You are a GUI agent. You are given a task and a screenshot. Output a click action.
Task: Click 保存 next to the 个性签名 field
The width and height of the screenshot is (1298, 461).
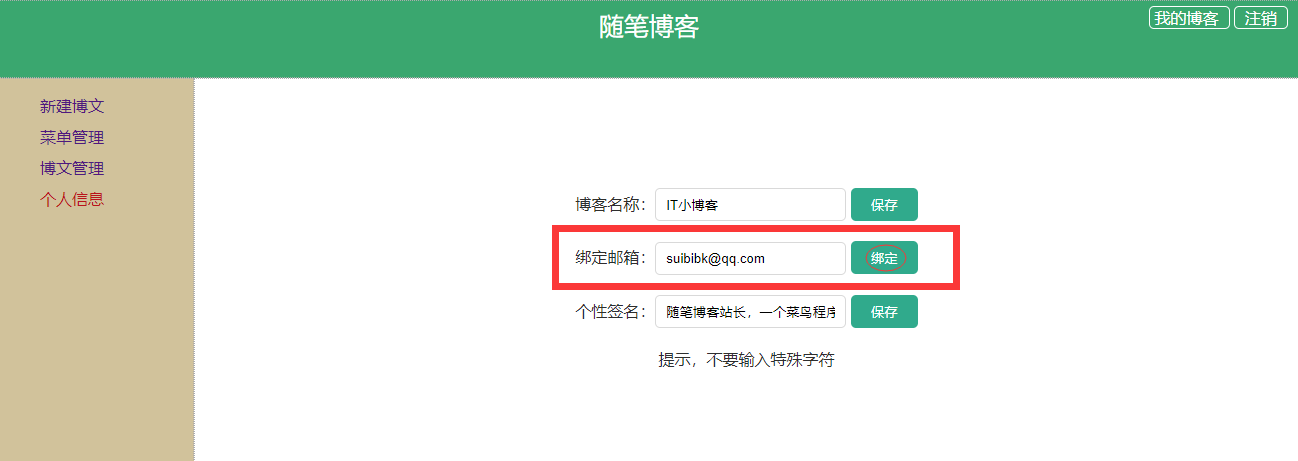click(x=884, y=311)
